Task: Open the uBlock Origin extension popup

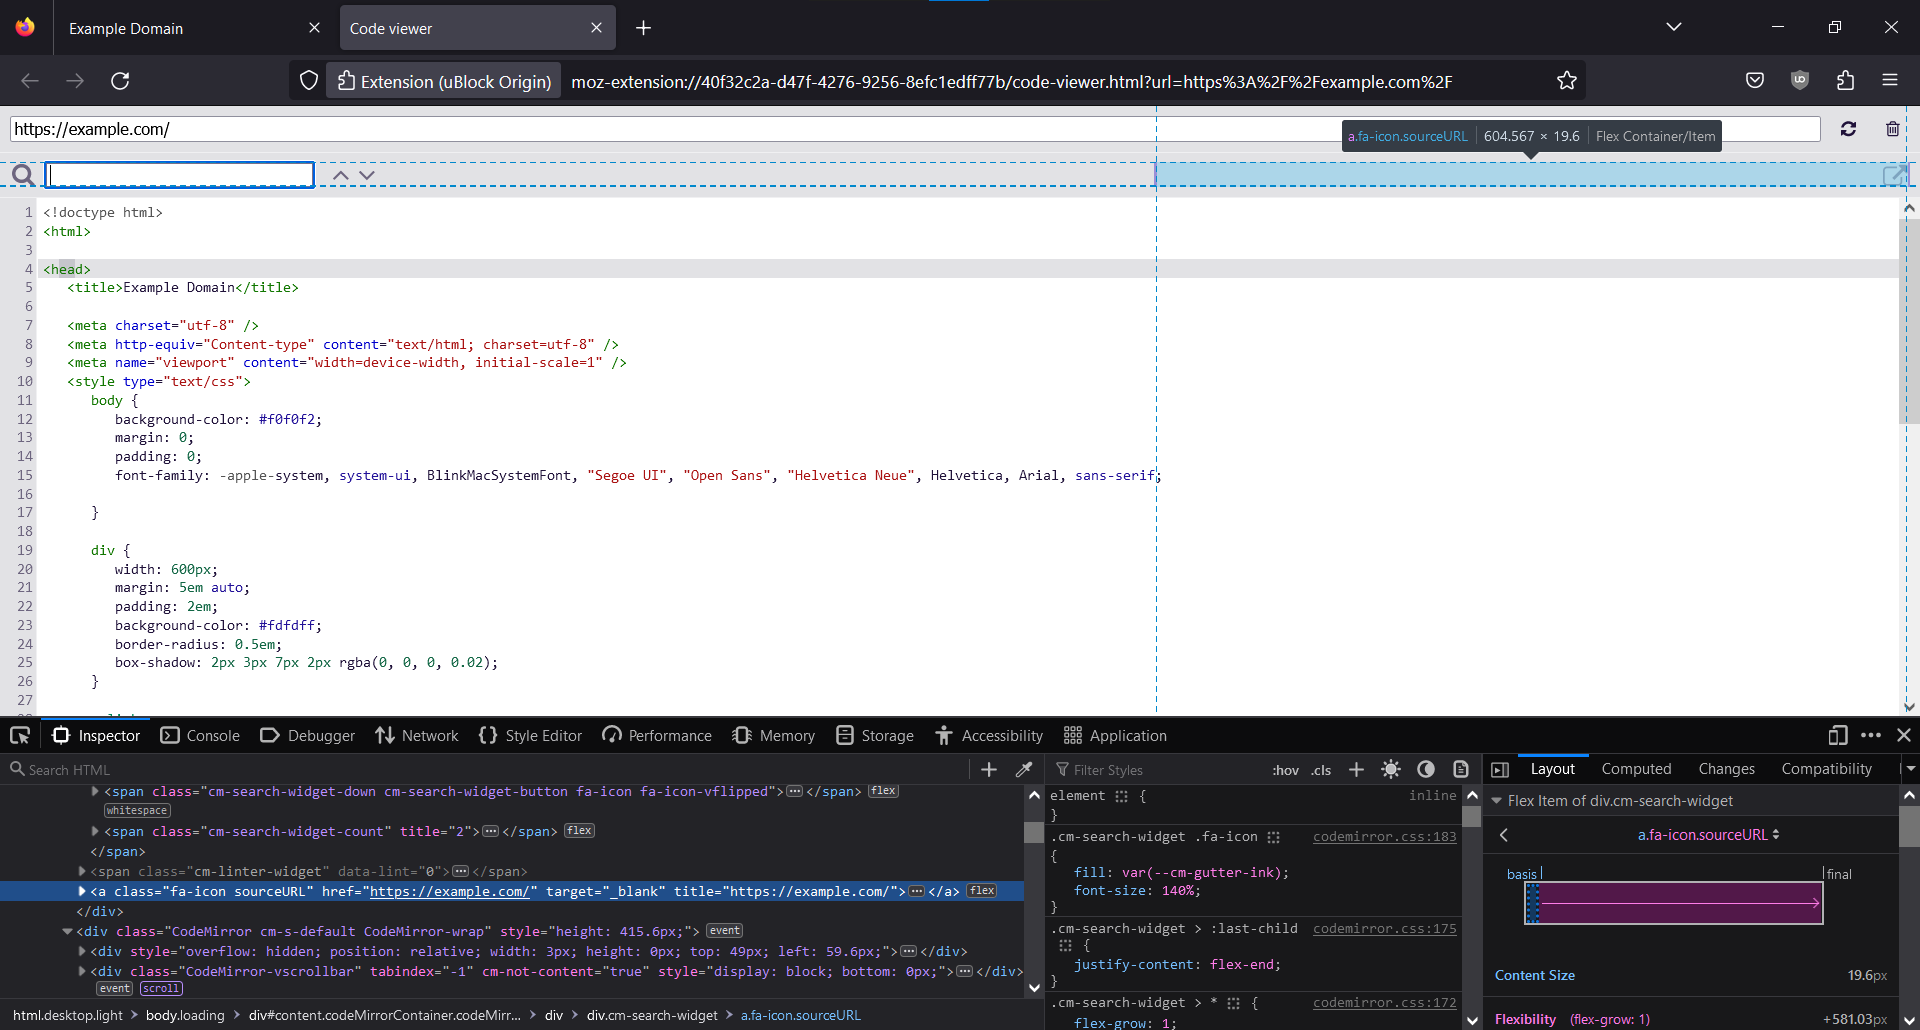Action: 1800,80
